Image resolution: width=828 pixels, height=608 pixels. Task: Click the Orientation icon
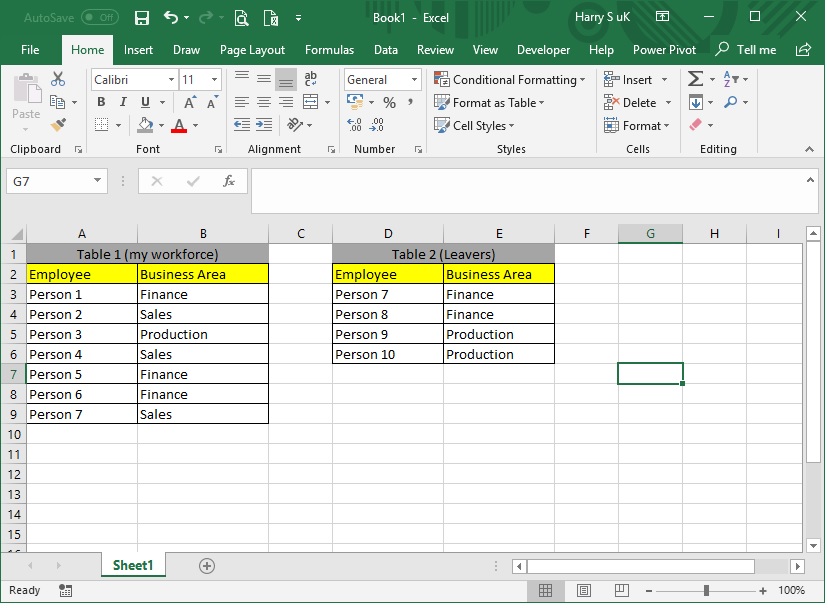click(295, 125)
